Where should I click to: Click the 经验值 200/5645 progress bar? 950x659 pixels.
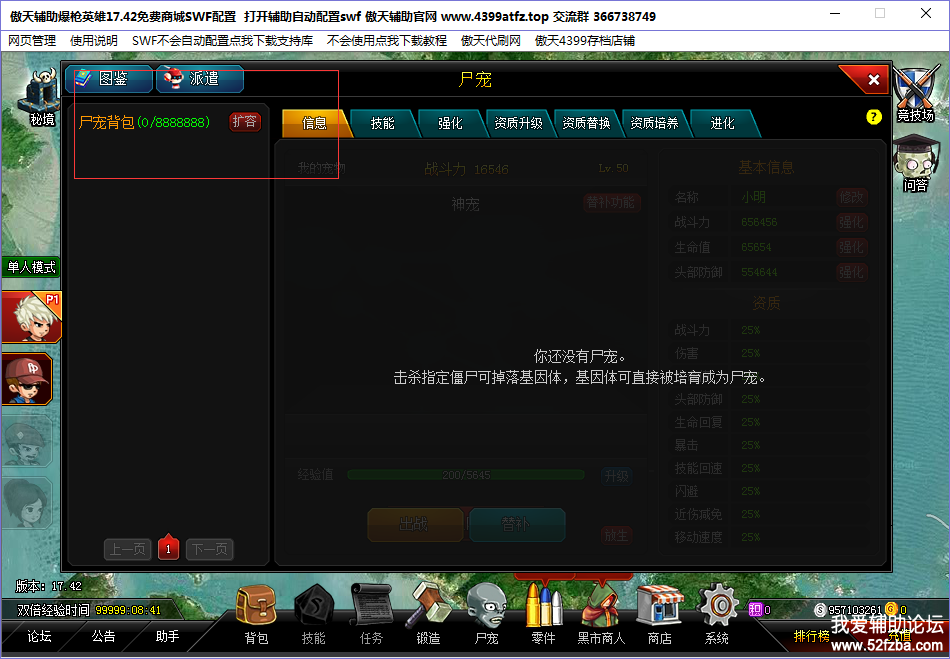[466, 475]
